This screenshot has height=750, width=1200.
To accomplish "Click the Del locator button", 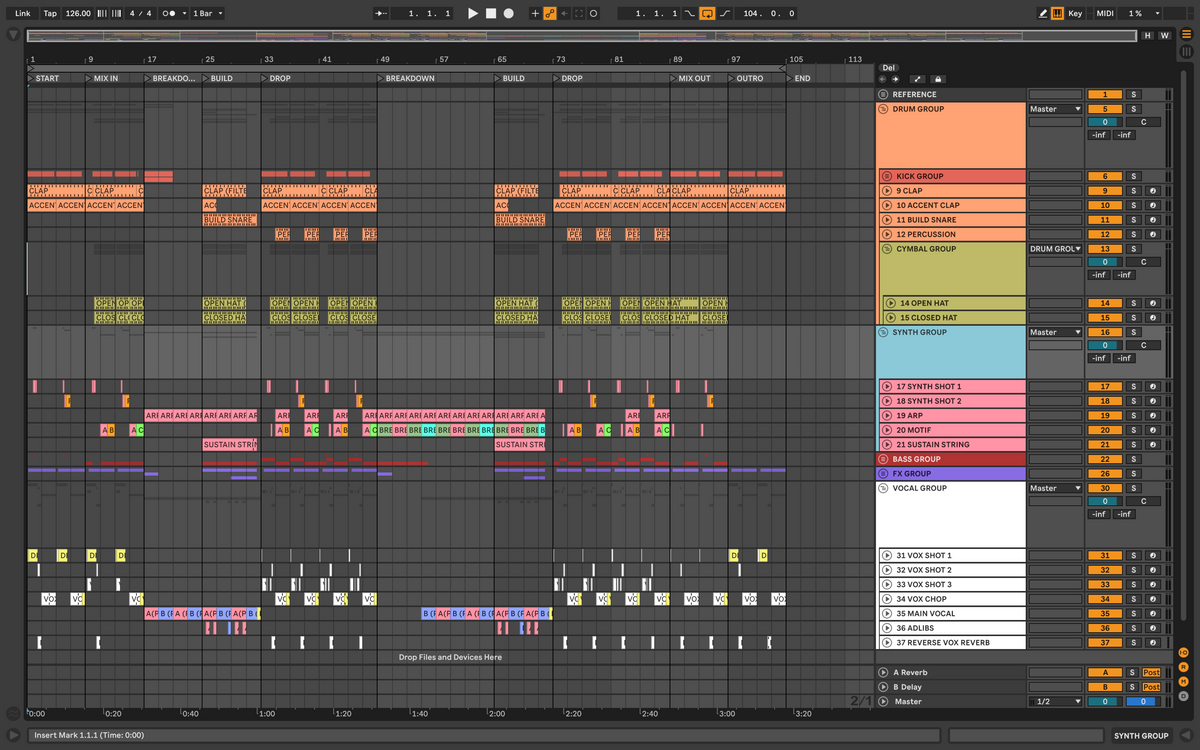I will 889,67.
